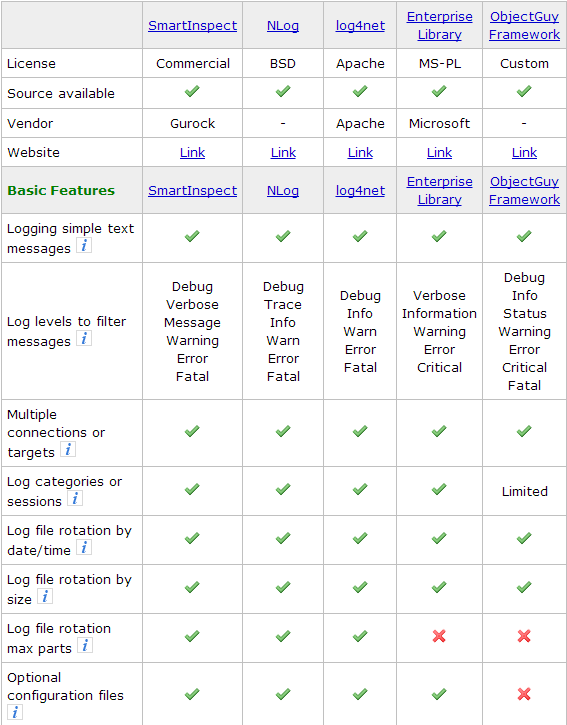
Task: Visit log4net website Link
Action: [360, 153]
